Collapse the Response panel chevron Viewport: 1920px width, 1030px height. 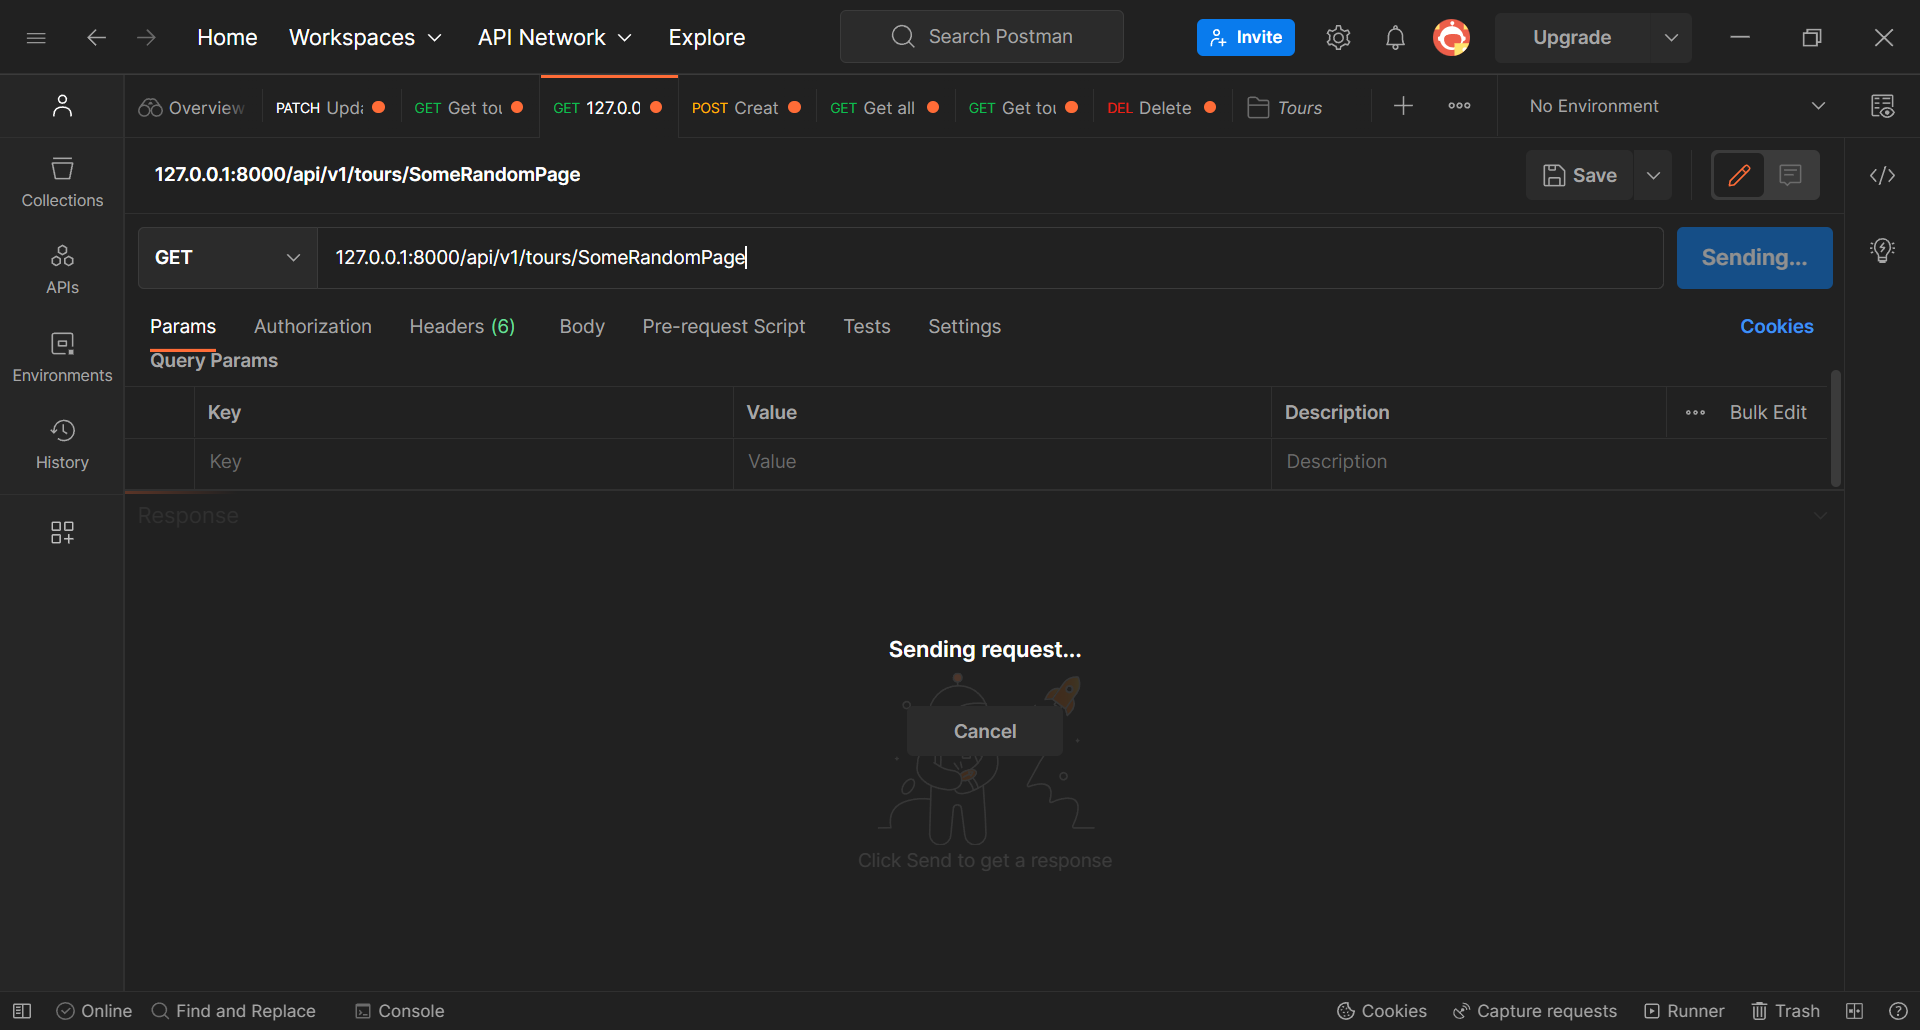tap(1820, 516)
